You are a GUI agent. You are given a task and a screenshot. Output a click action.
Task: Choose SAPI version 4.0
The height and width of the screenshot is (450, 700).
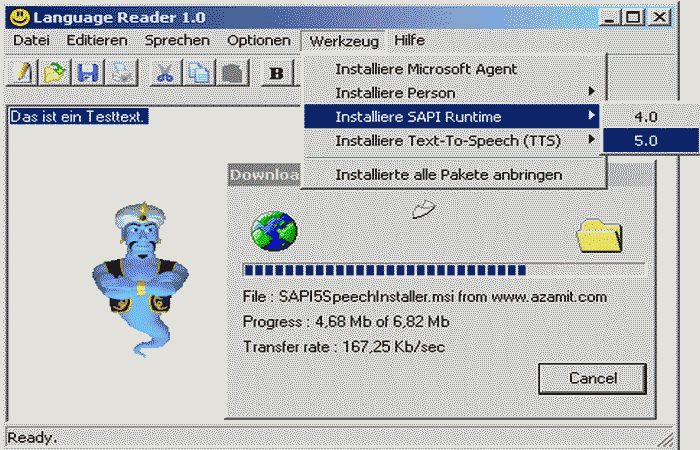[650, 117]
